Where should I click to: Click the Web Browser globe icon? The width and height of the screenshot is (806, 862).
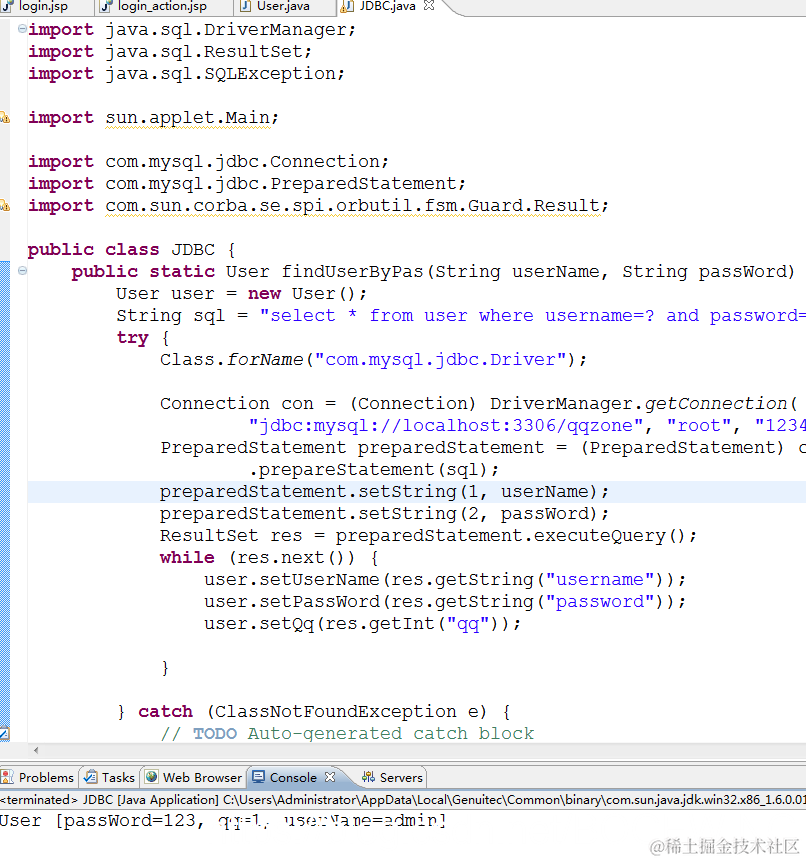click(151, 777)
